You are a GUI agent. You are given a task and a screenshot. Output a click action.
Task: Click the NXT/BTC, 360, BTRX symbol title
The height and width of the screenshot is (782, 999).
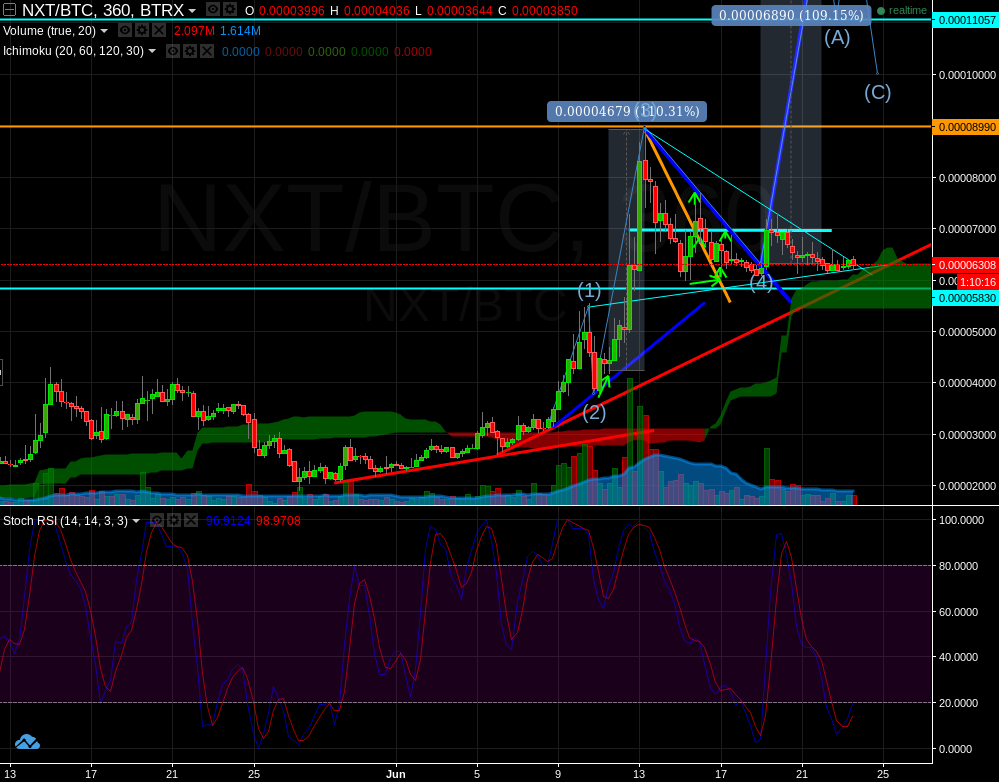point(103,10)
